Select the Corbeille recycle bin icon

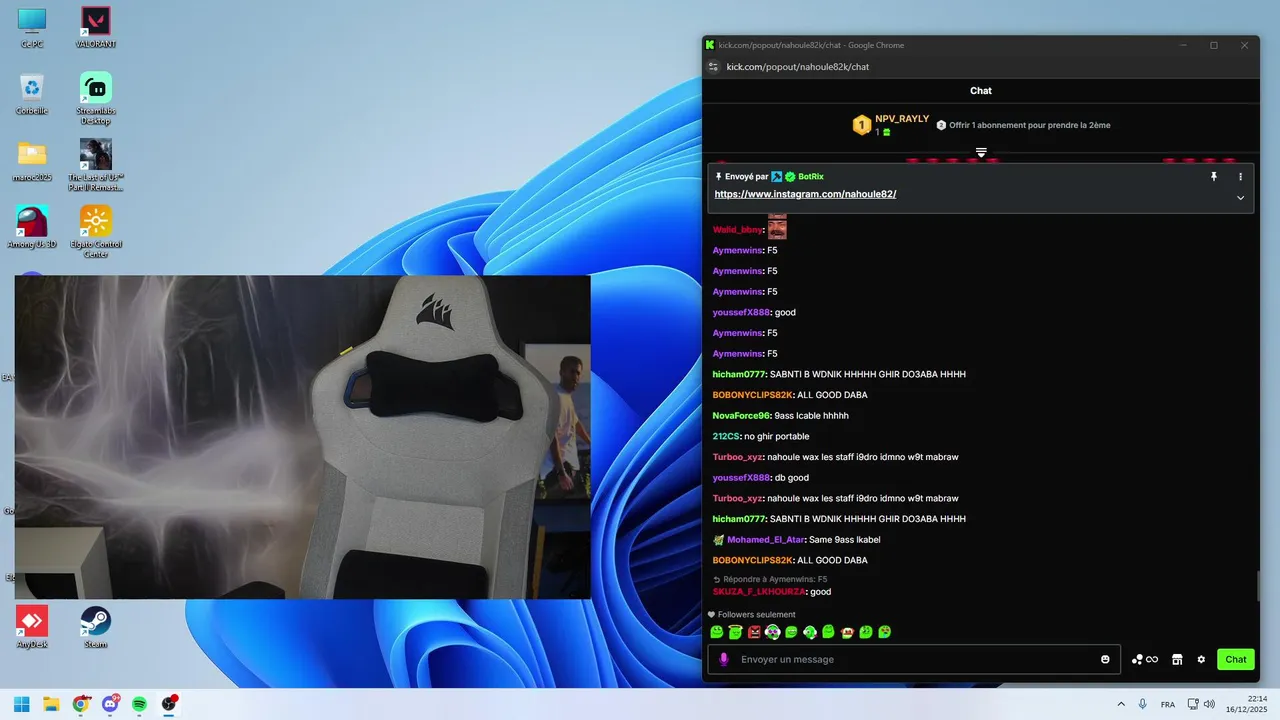click(32, 93)
